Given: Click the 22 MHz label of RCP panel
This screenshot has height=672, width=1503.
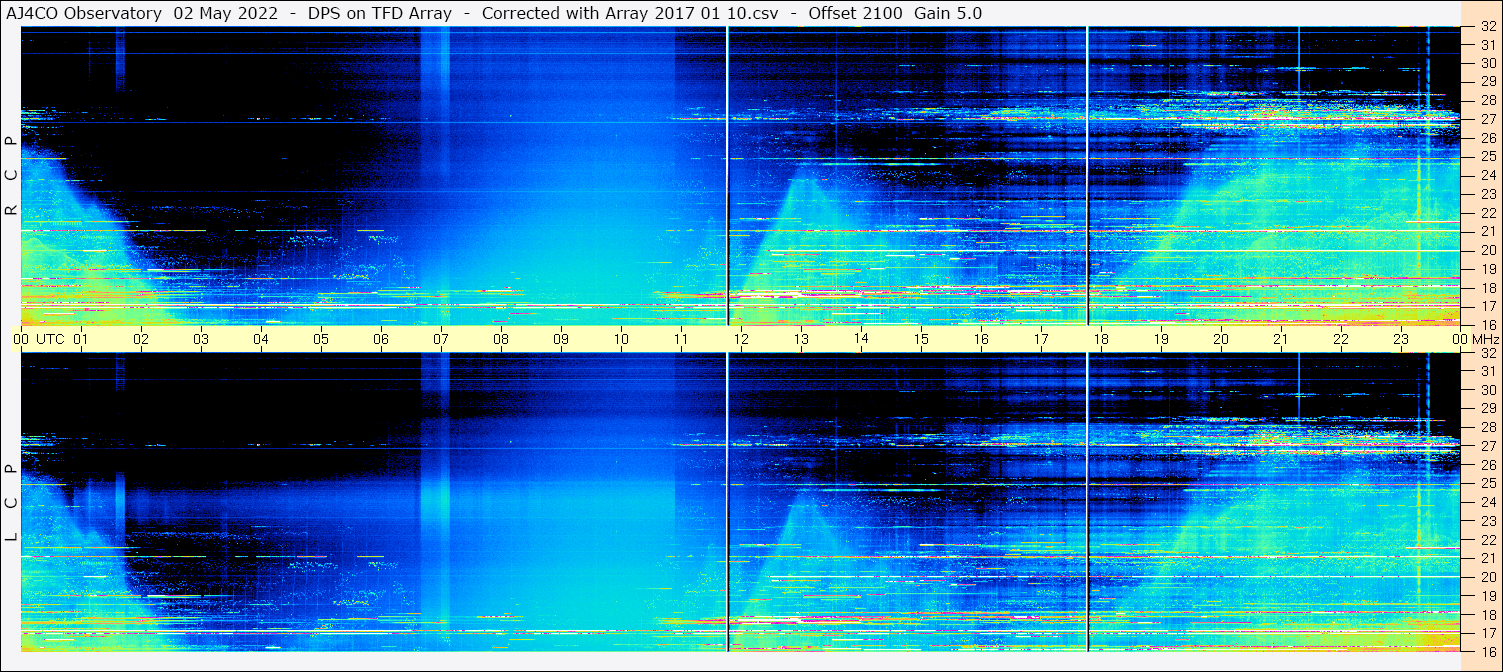Looking at the screenshot, I should (1487, 213).
